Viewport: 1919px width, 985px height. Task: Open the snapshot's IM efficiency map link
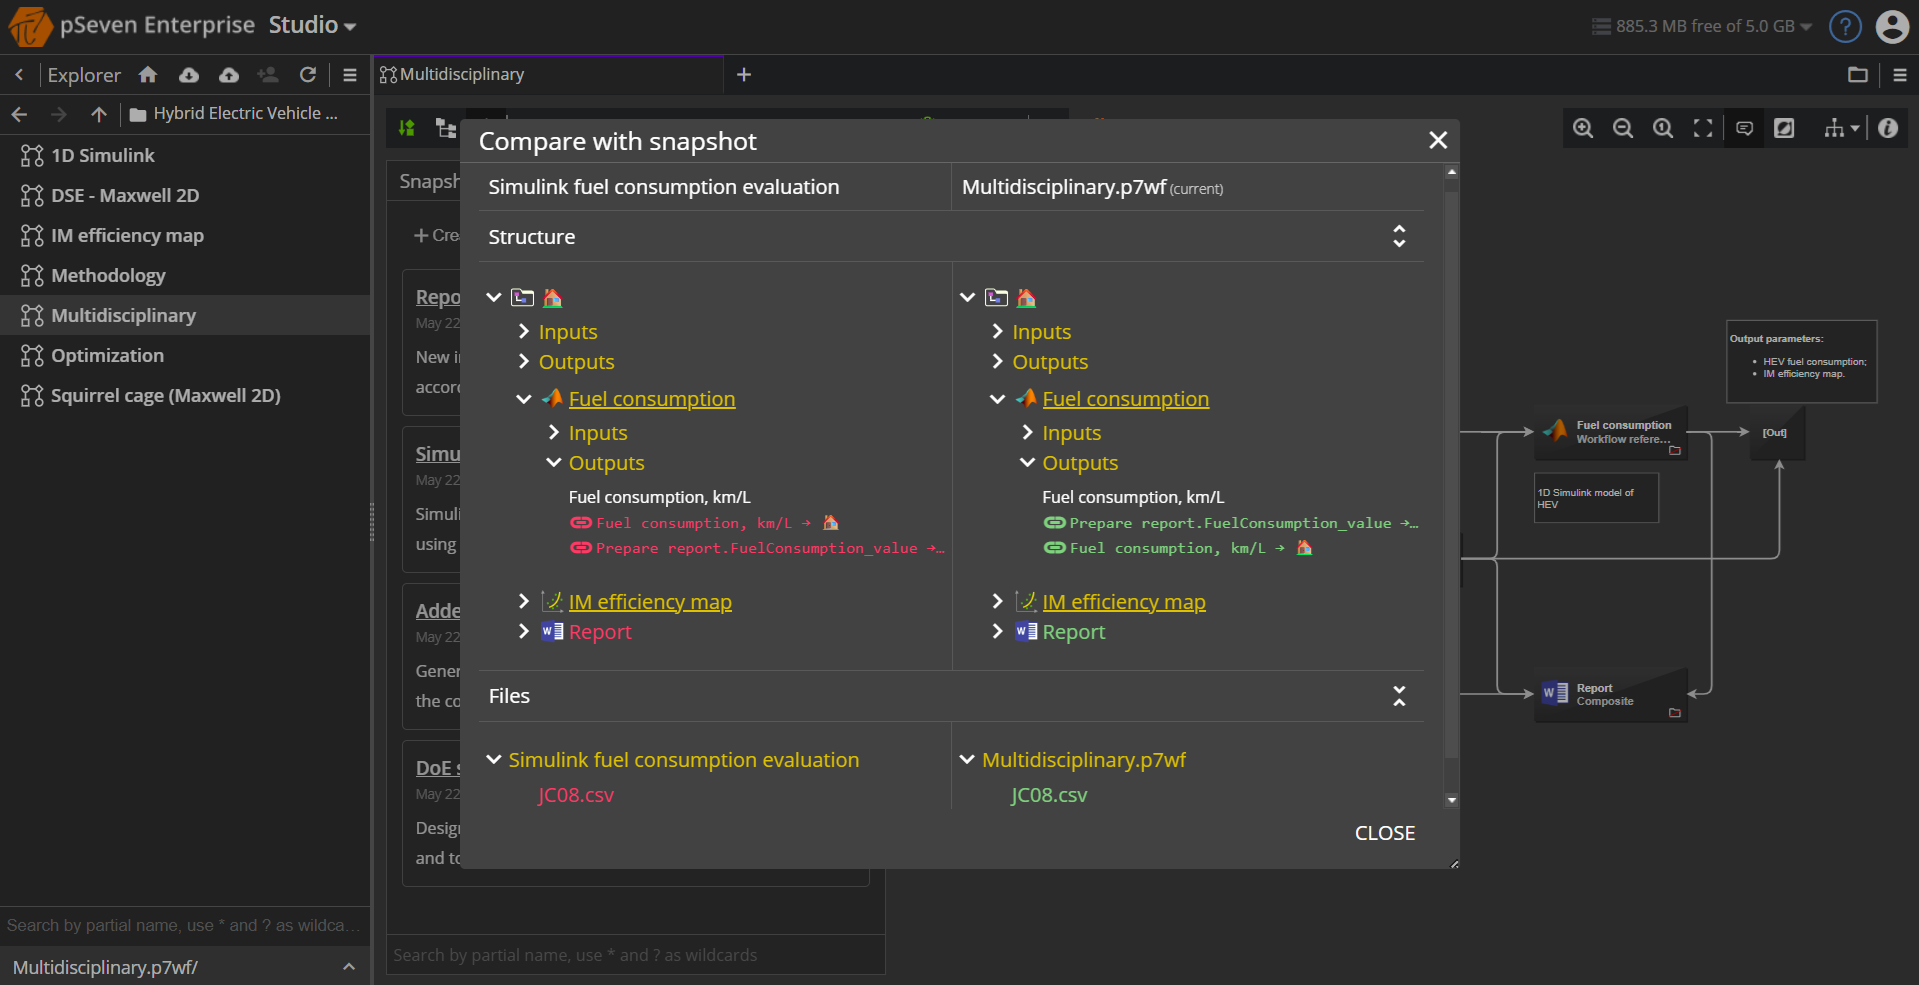pos(650,602)
